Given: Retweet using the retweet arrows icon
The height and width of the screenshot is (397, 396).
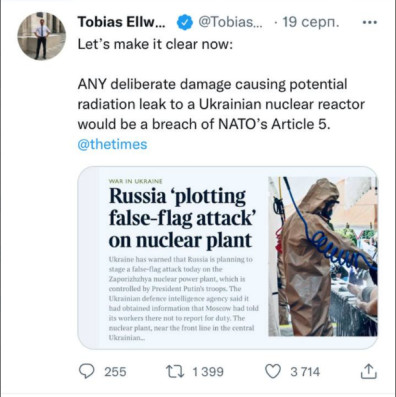Looking at the screenshot, I should tap(175, 371).
